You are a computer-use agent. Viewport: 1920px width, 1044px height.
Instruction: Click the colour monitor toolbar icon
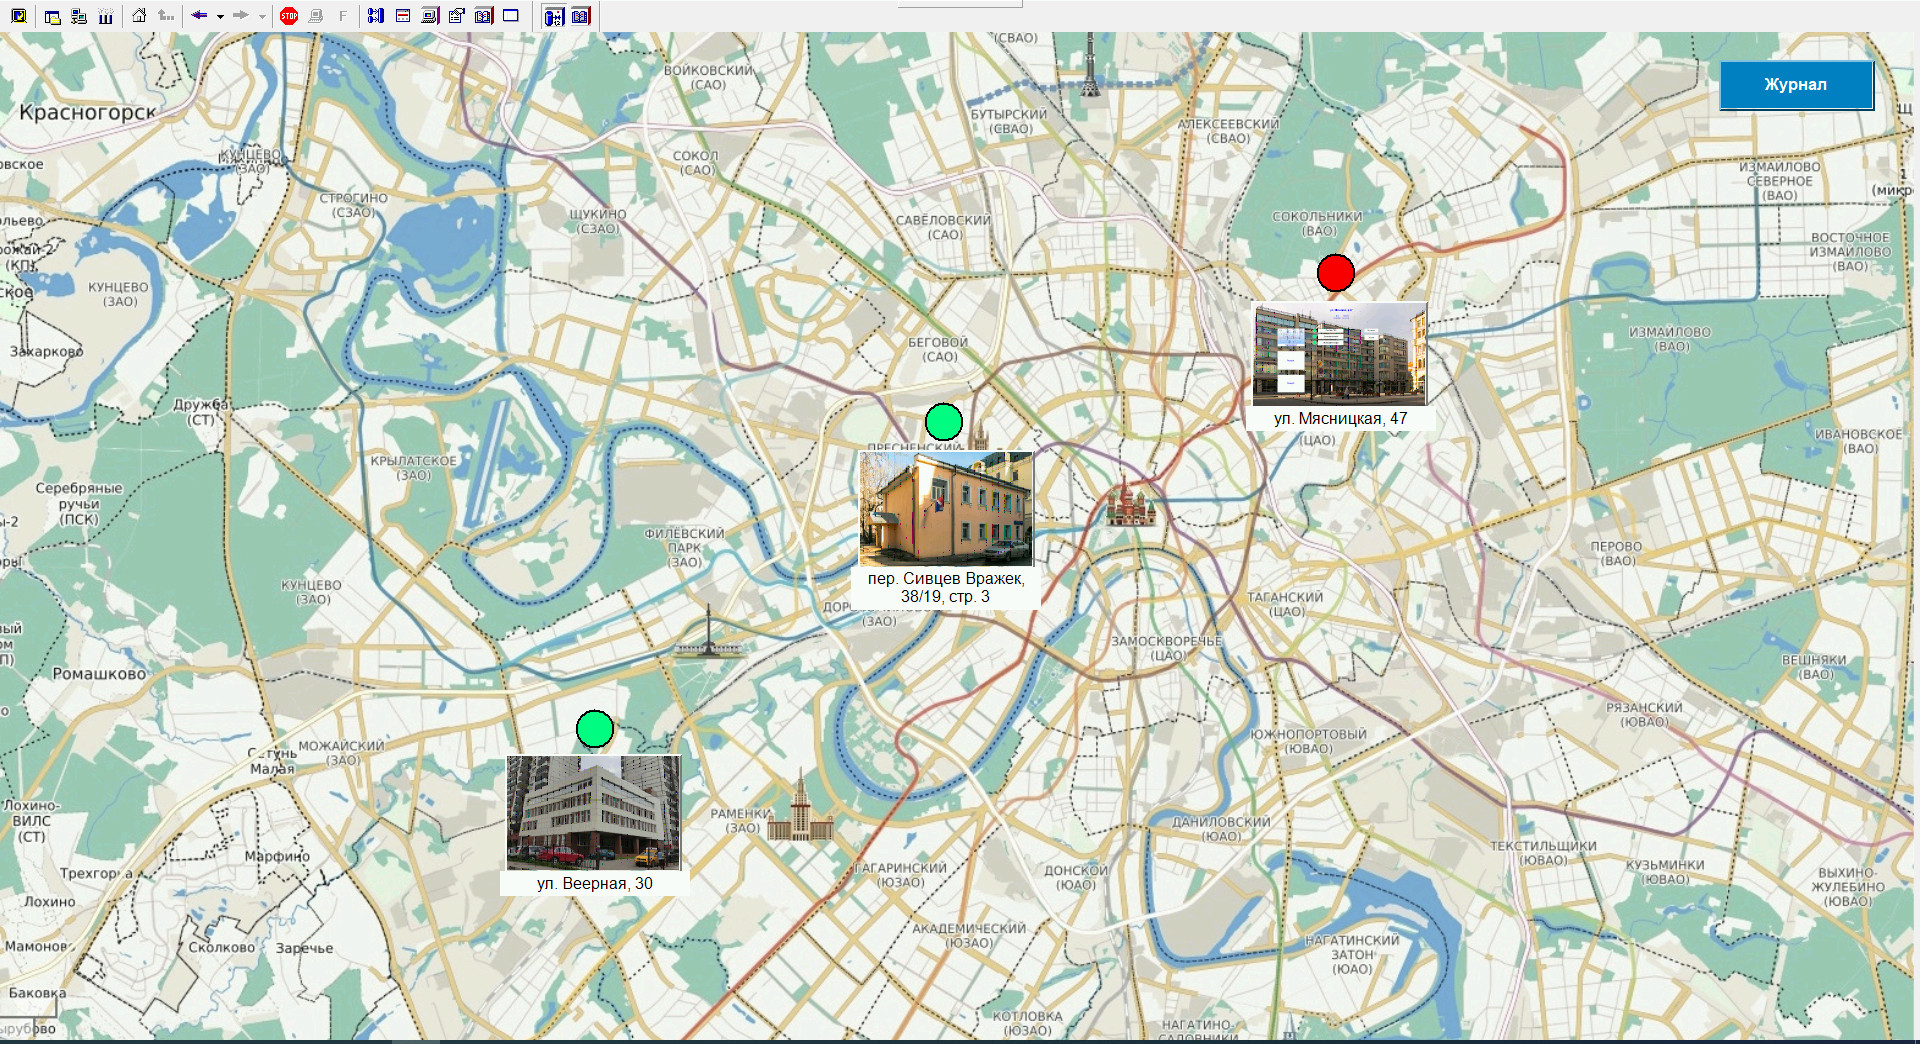pyautogui.click(x=430, y=15)
